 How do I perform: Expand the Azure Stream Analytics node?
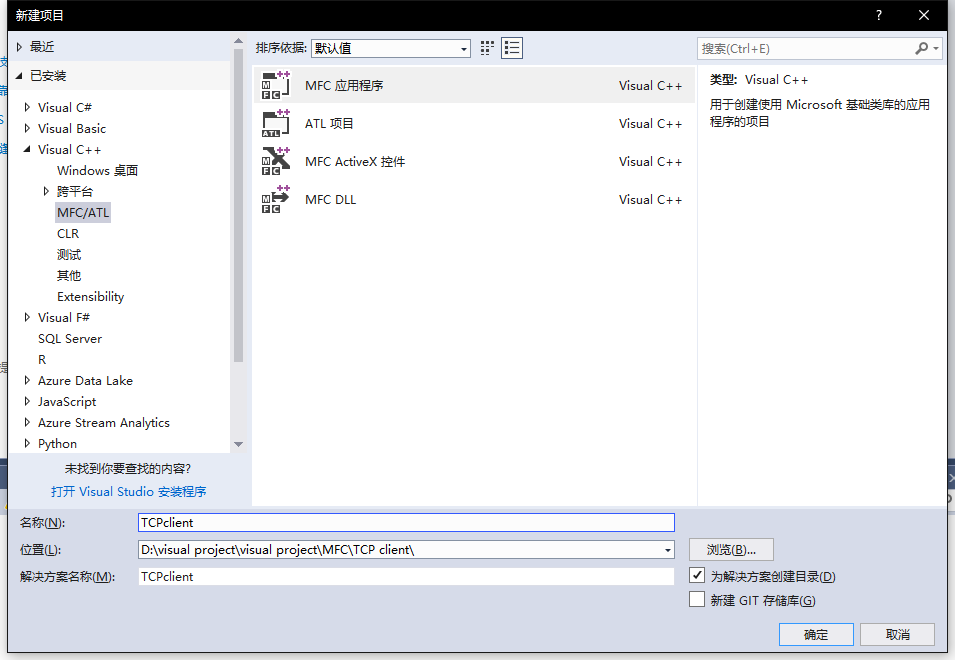point(27,423)
